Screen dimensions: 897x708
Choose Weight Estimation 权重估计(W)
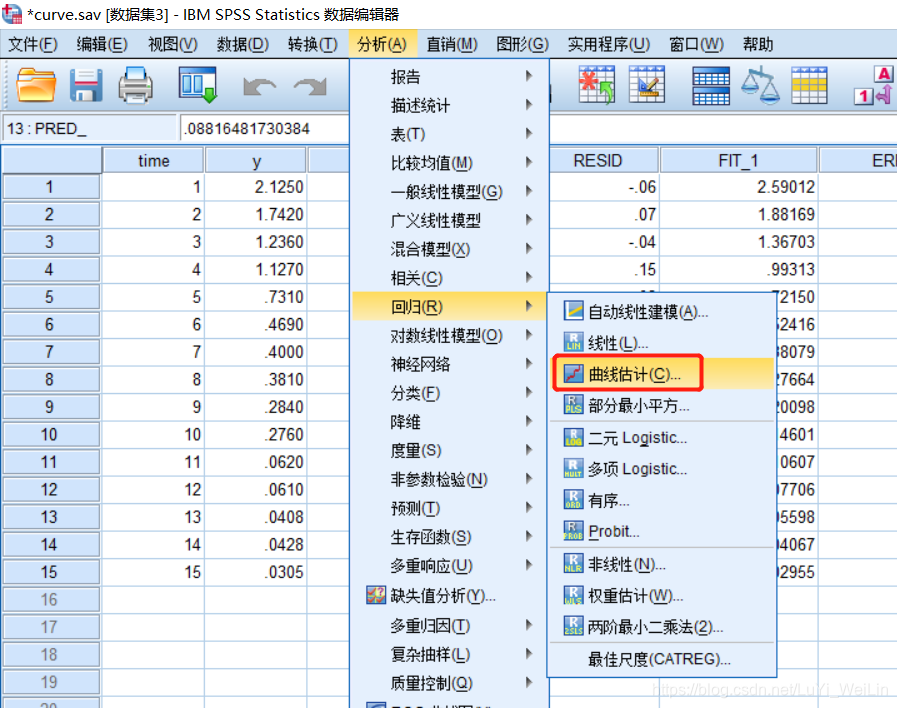tap(662, 596)
